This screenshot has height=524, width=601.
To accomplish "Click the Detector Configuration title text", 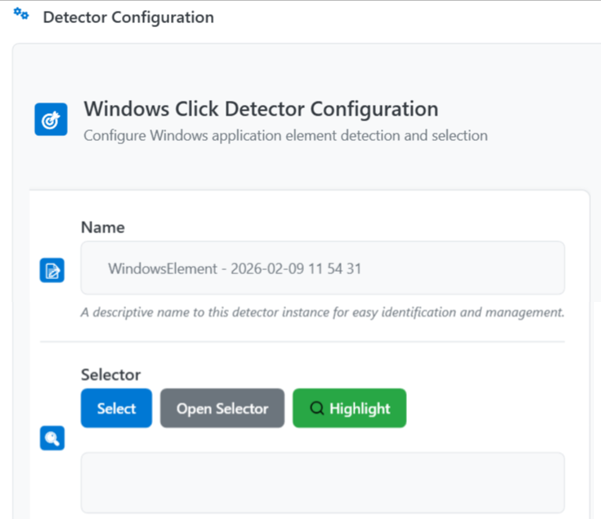I will (128, 17).
